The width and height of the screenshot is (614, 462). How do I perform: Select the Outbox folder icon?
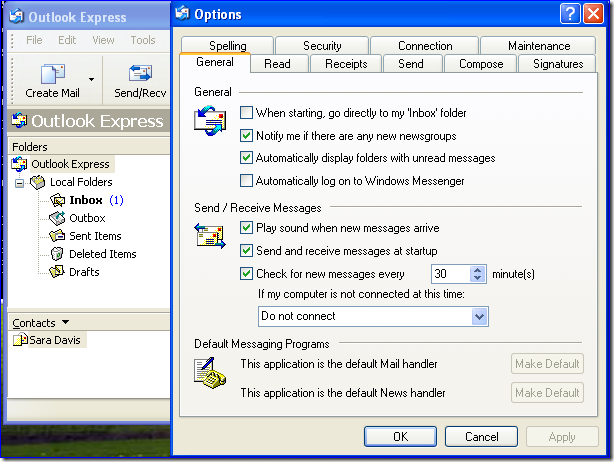click(58, 218)
